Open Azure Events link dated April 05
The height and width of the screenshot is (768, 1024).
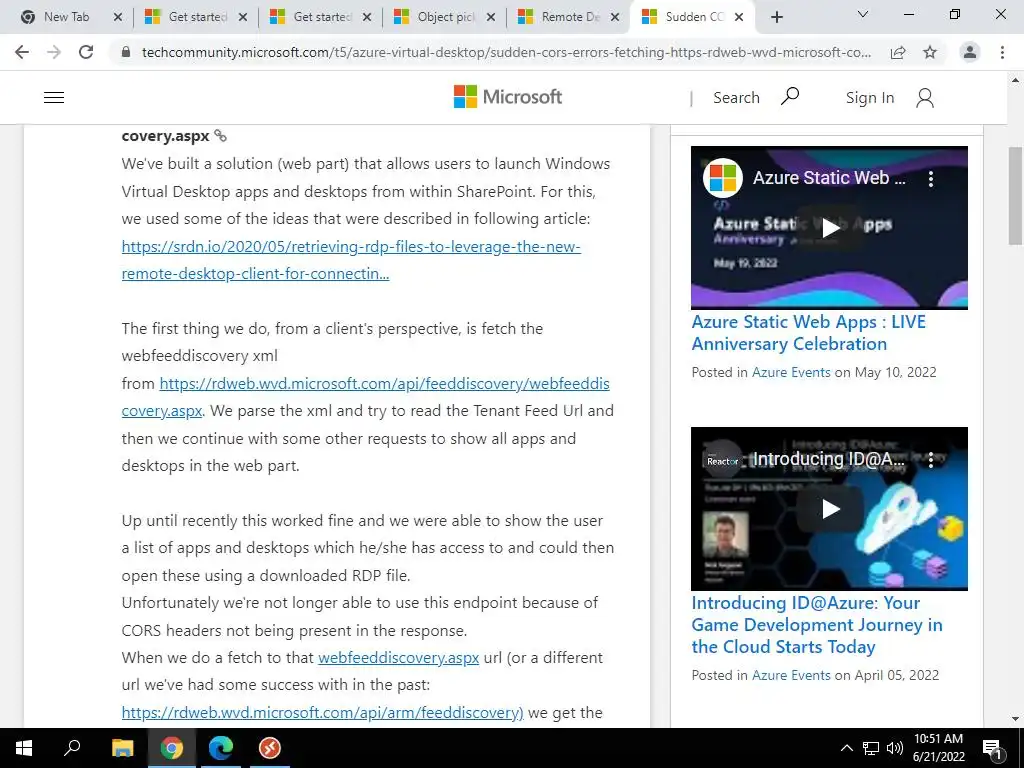[791, 675]
